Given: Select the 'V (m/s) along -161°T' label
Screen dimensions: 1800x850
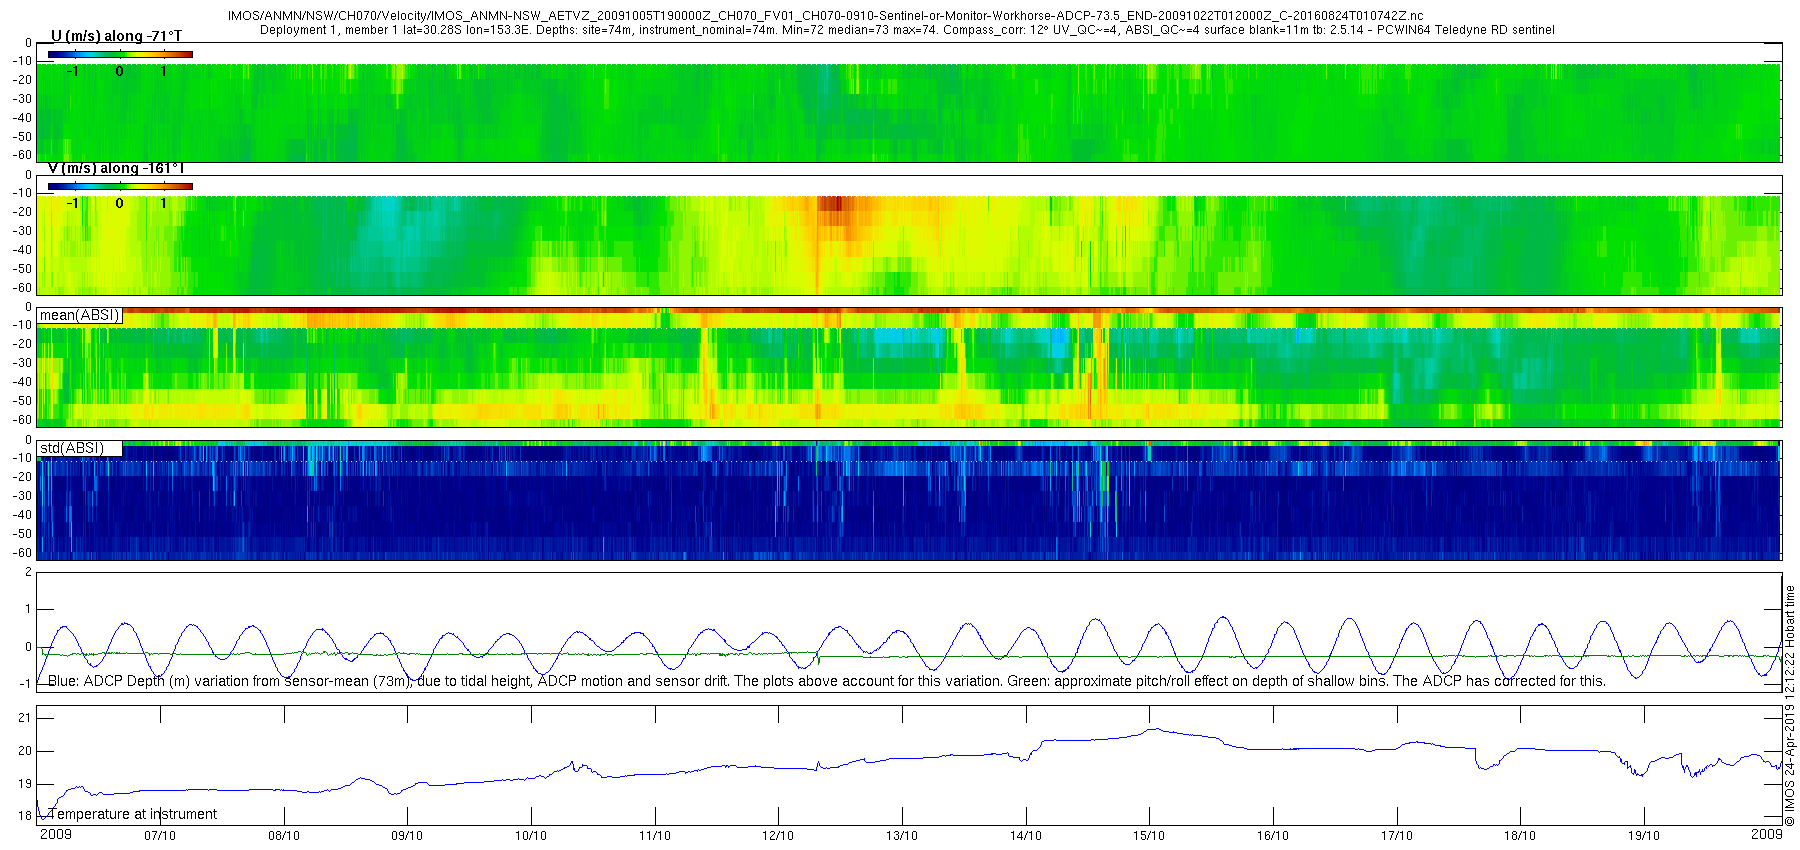Looking at the screenshot, I should tap(116, 168).
